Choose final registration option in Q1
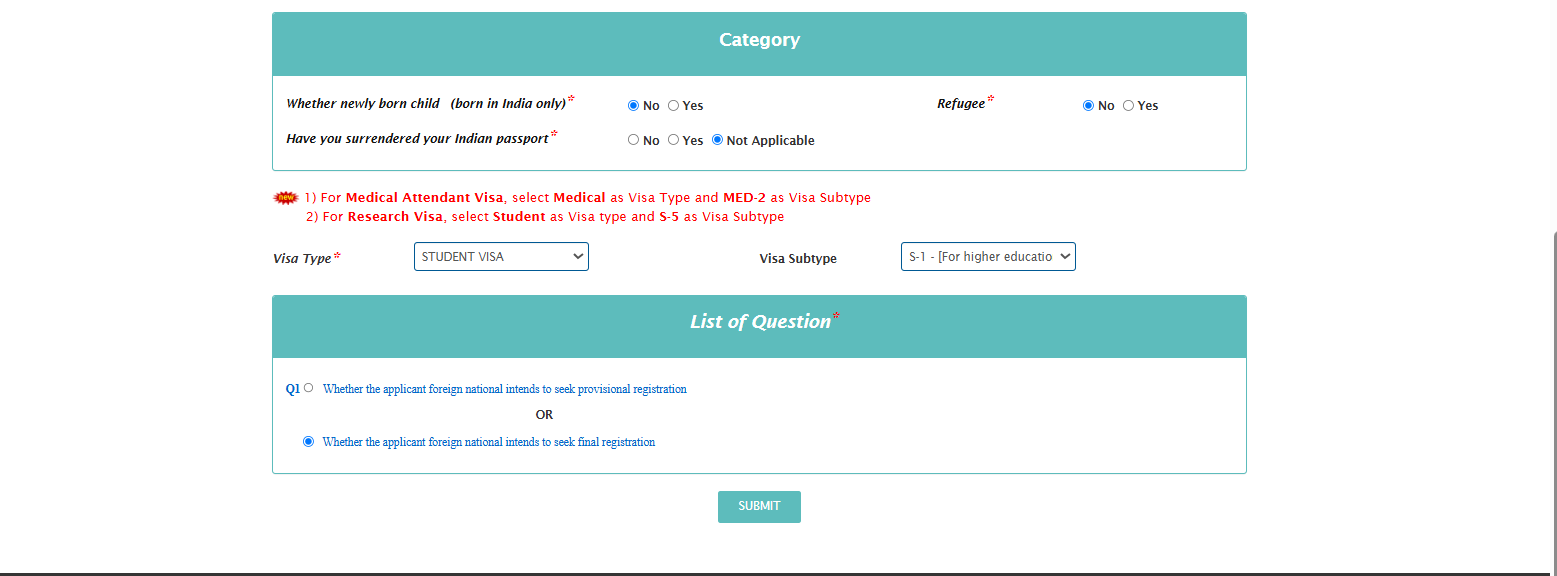Screen dimensions: 1557x576 point(308,441)
